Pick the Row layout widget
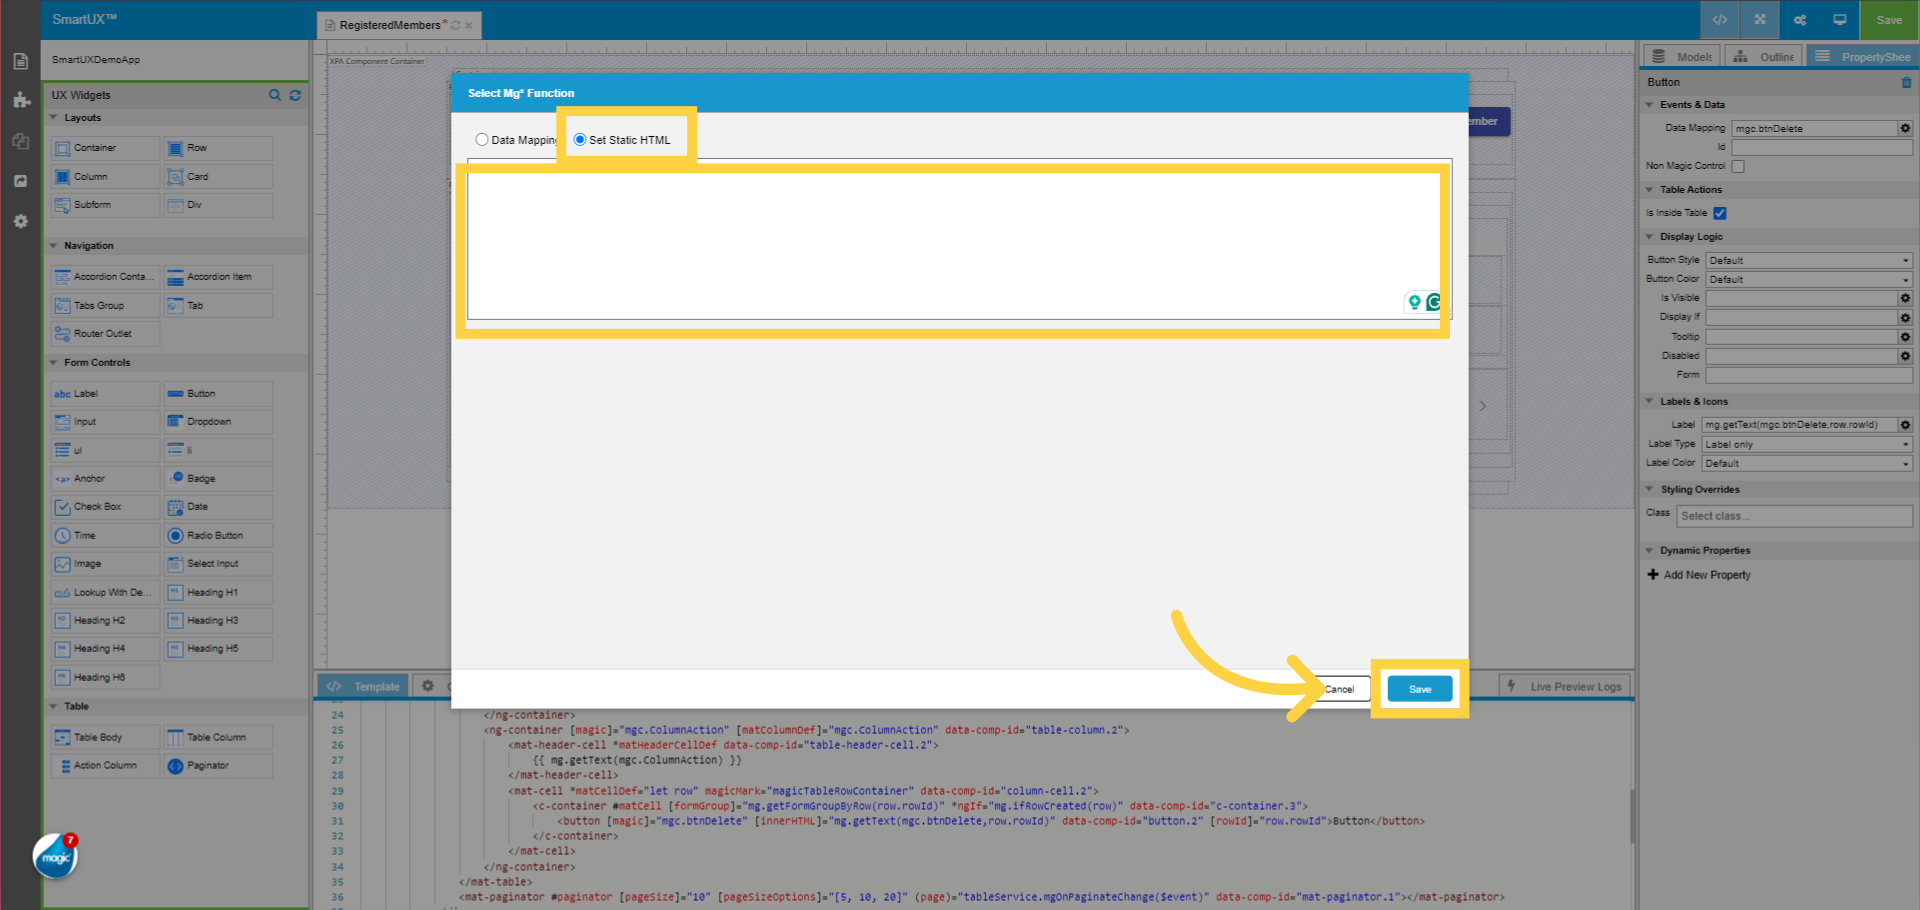Viewport: 1920px width, 910px height. point(218,148)
